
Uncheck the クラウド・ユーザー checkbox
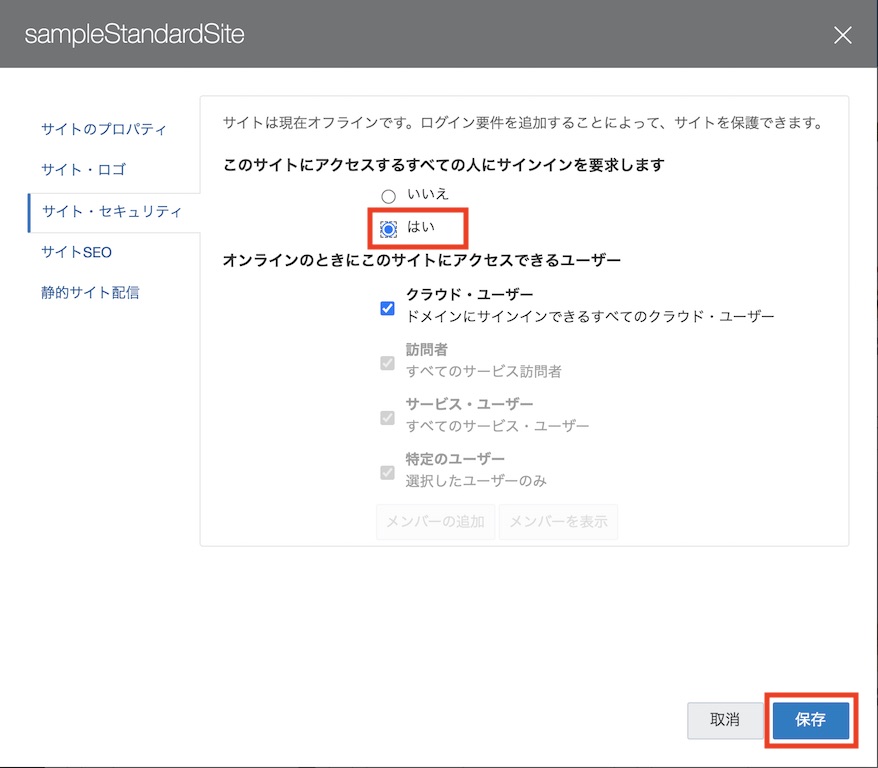[388, 308]
